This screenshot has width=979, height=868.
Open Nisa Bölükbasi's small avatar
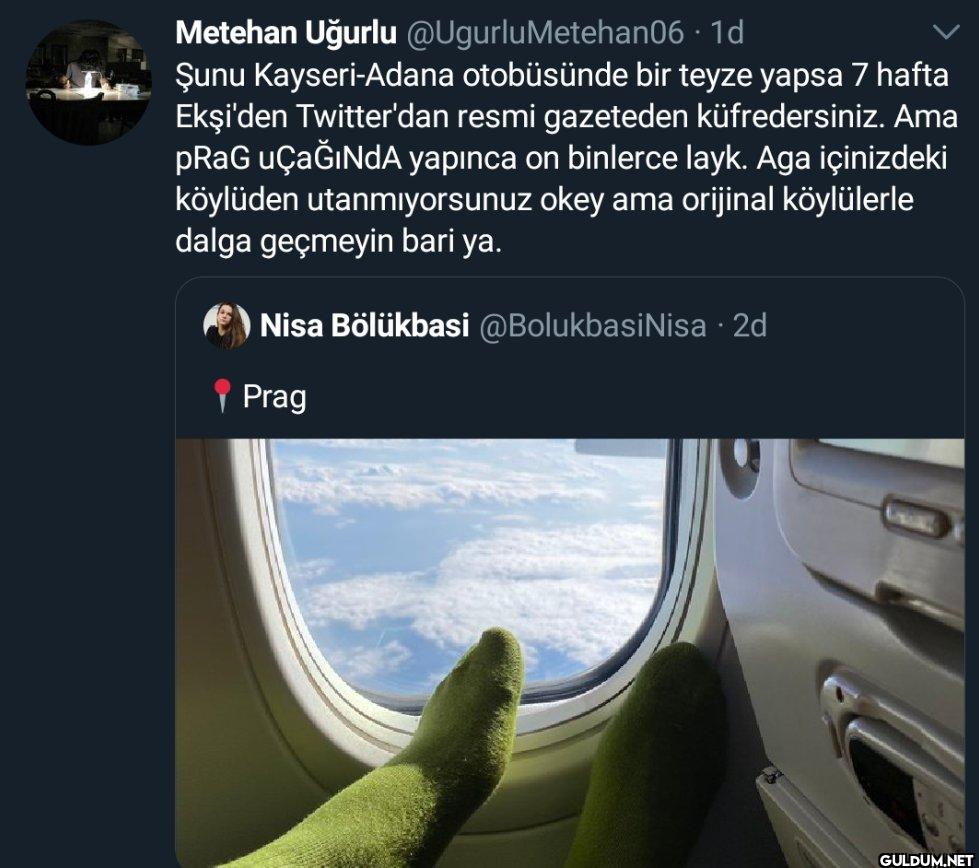point(227,325)
